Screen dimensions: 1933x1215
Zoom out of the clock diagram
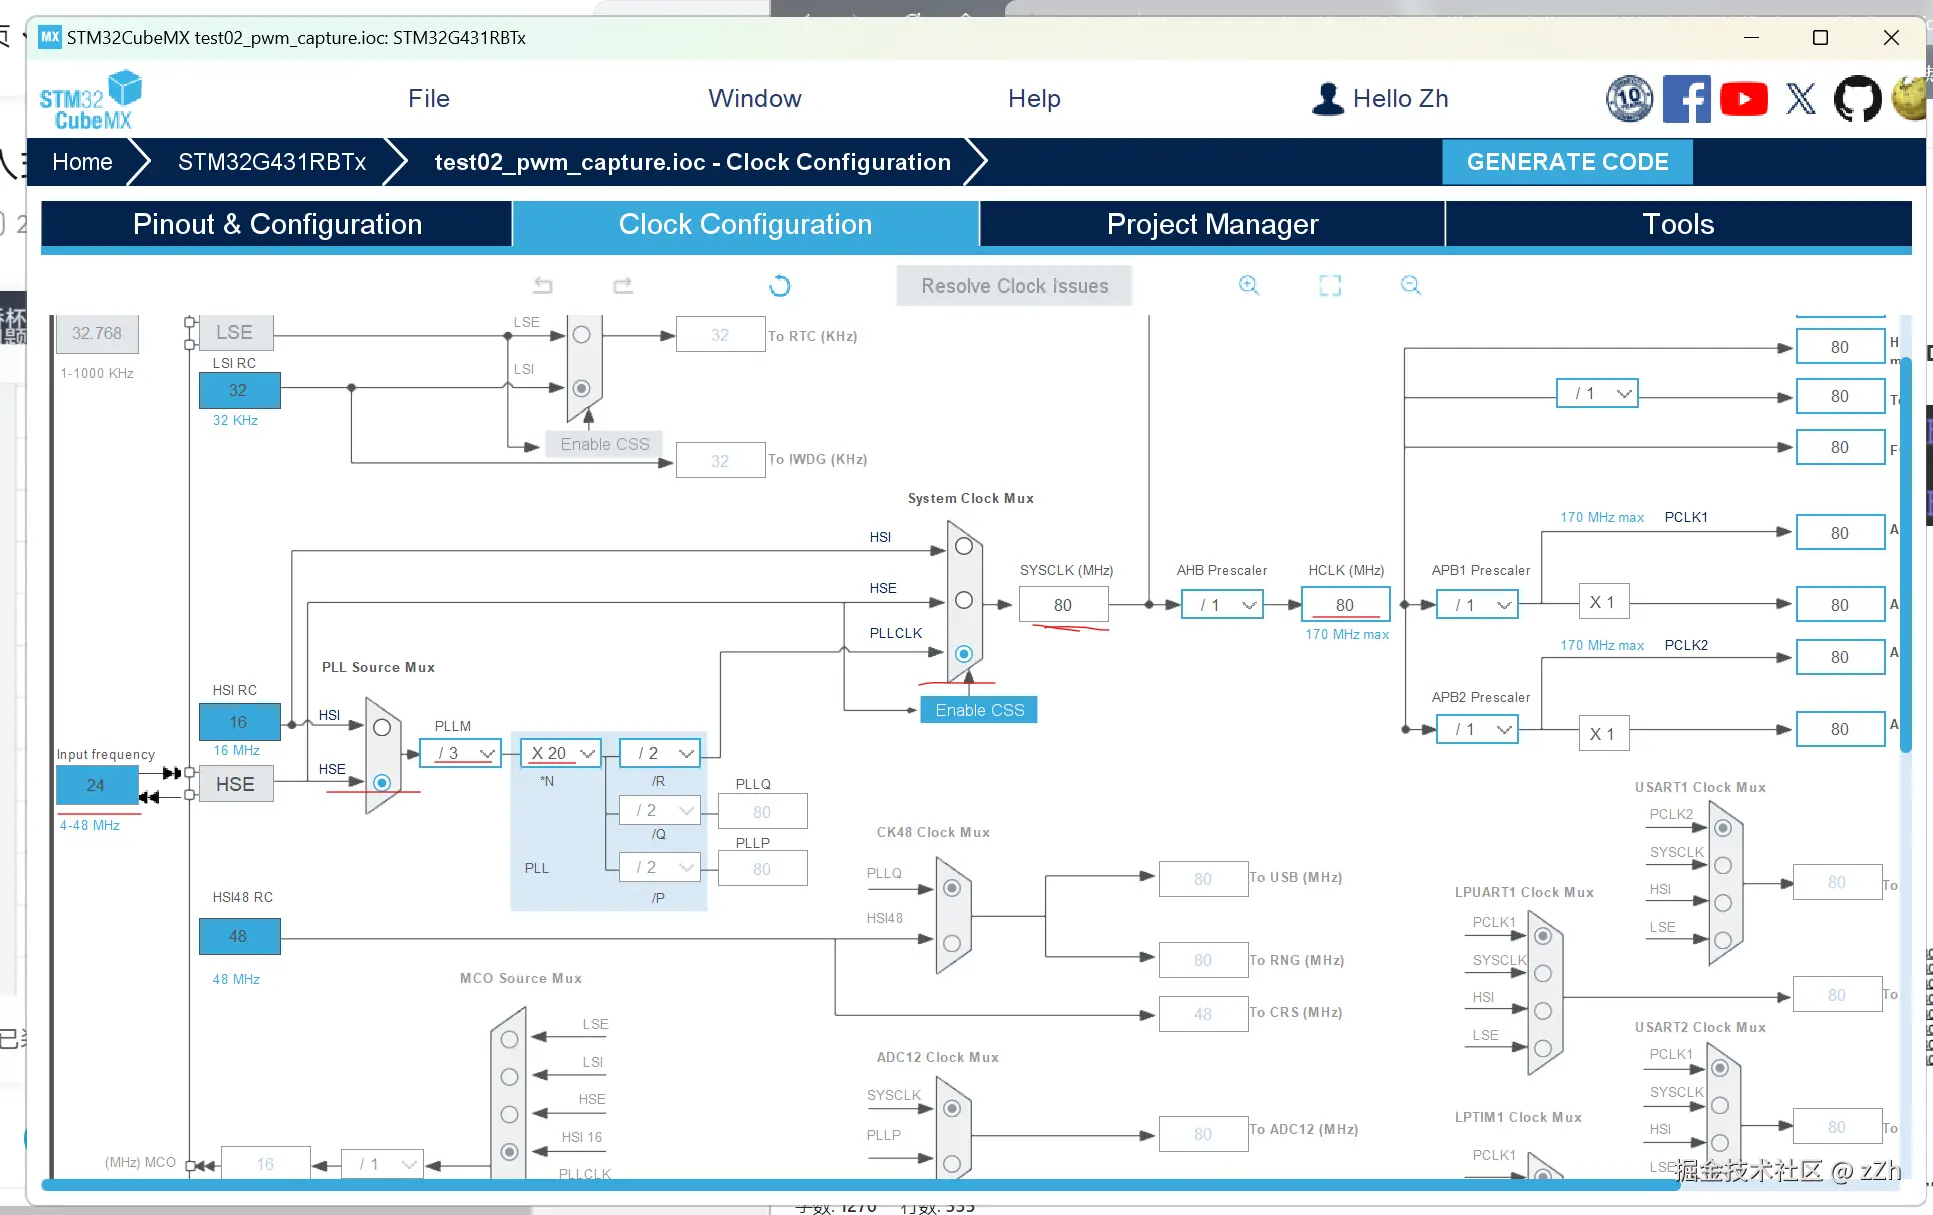point(1410,286)
